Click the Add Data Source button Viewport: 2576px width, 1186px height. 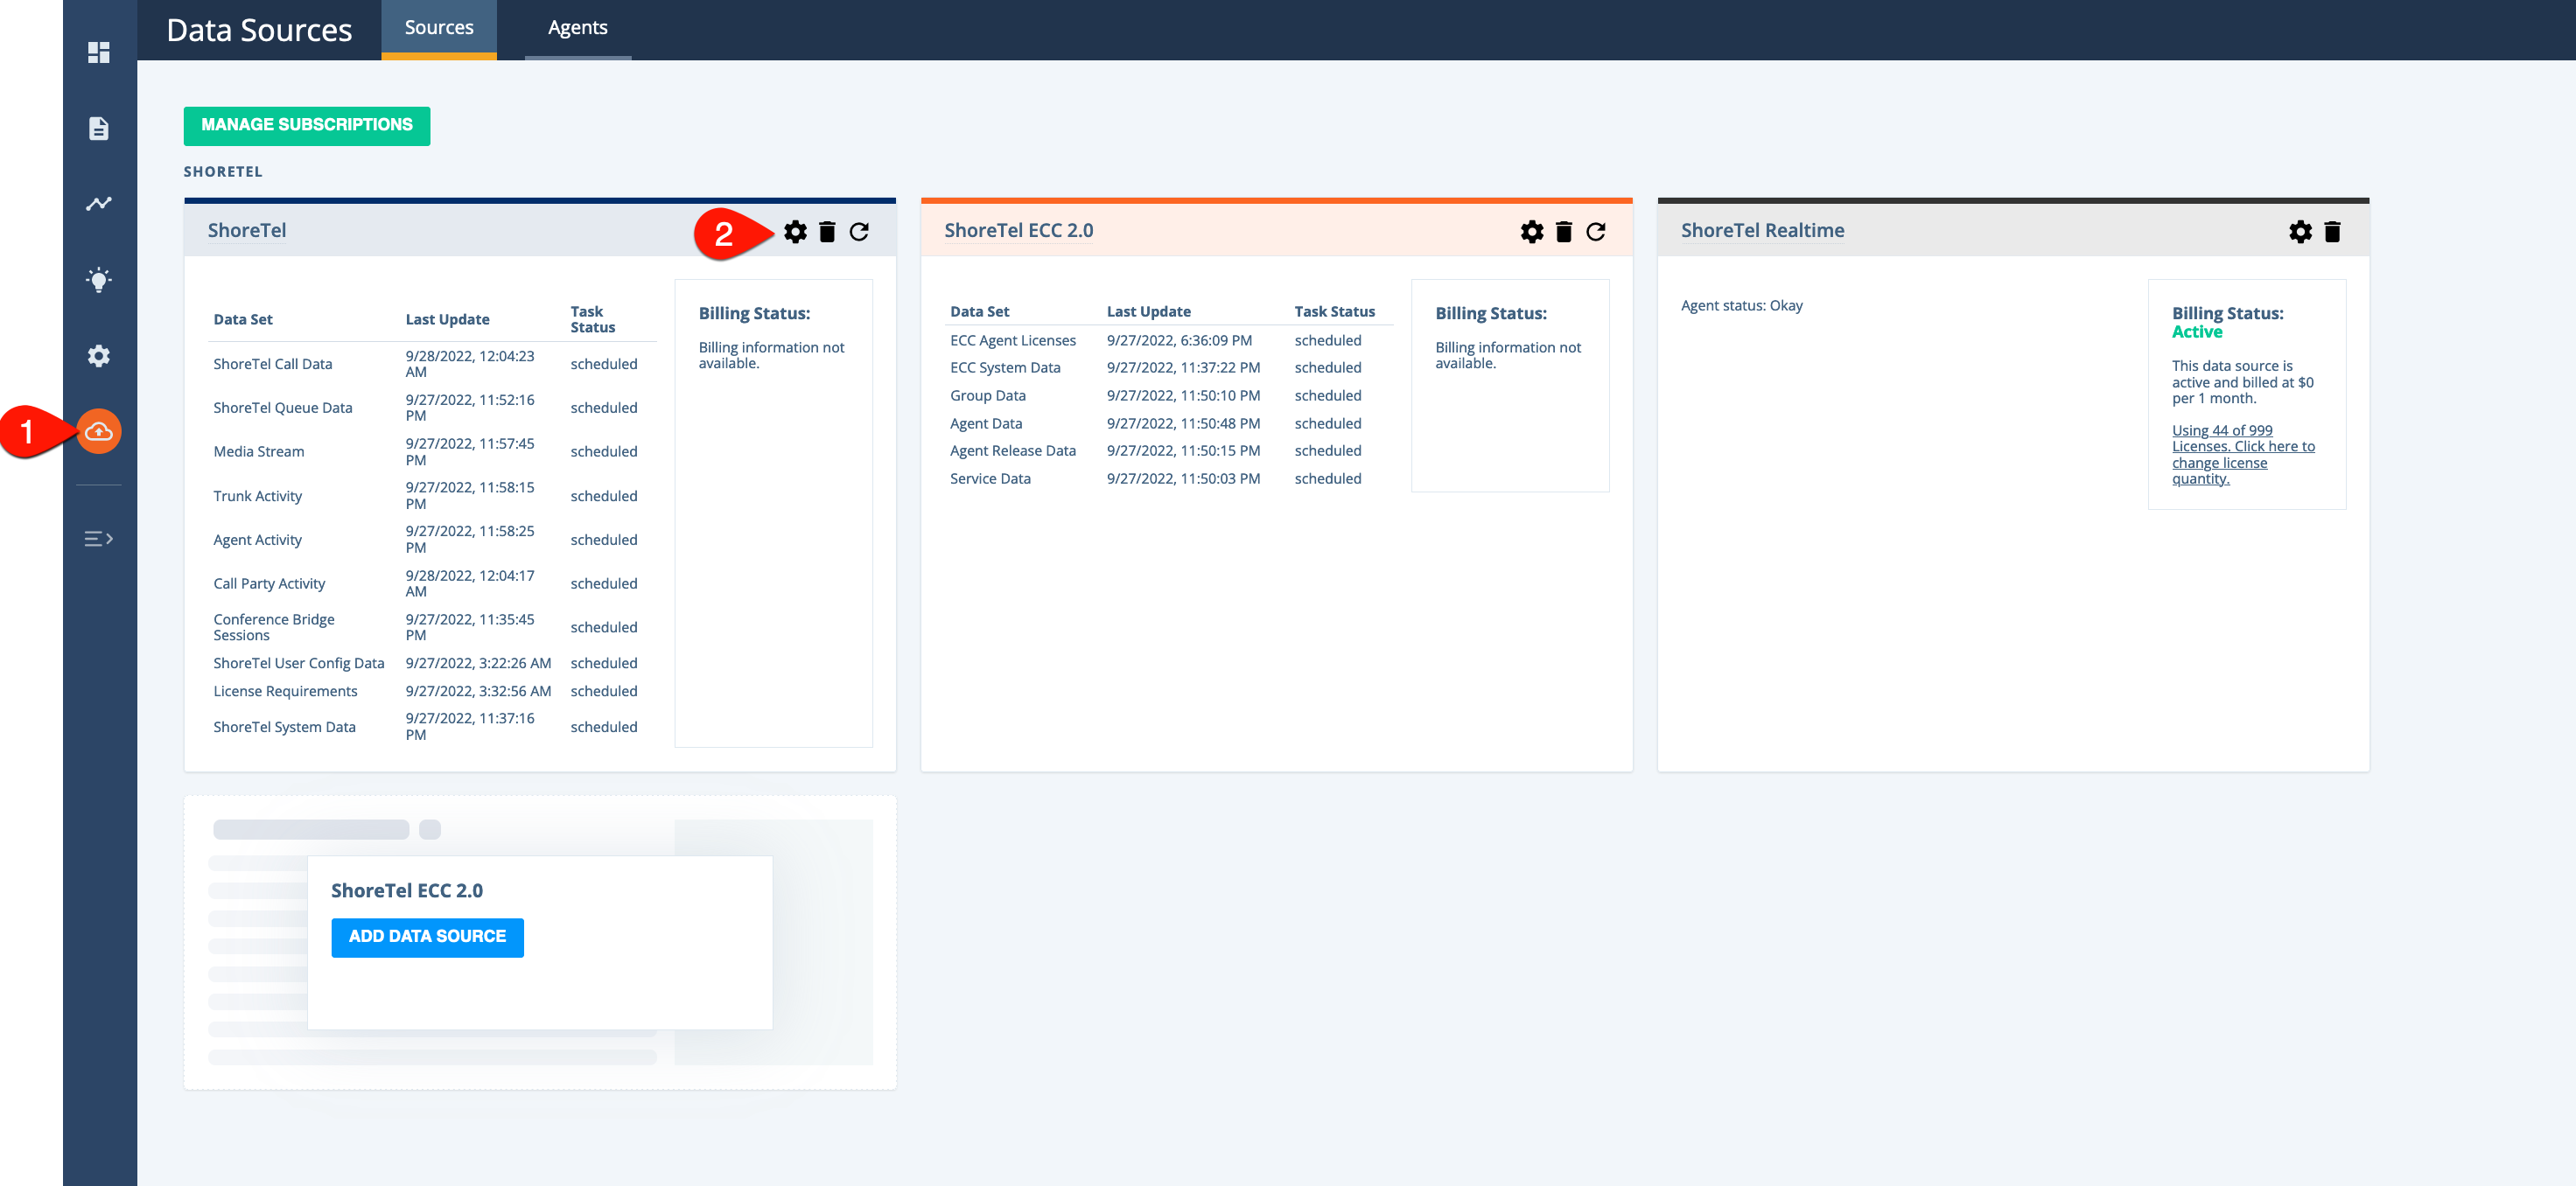(427, 937)
